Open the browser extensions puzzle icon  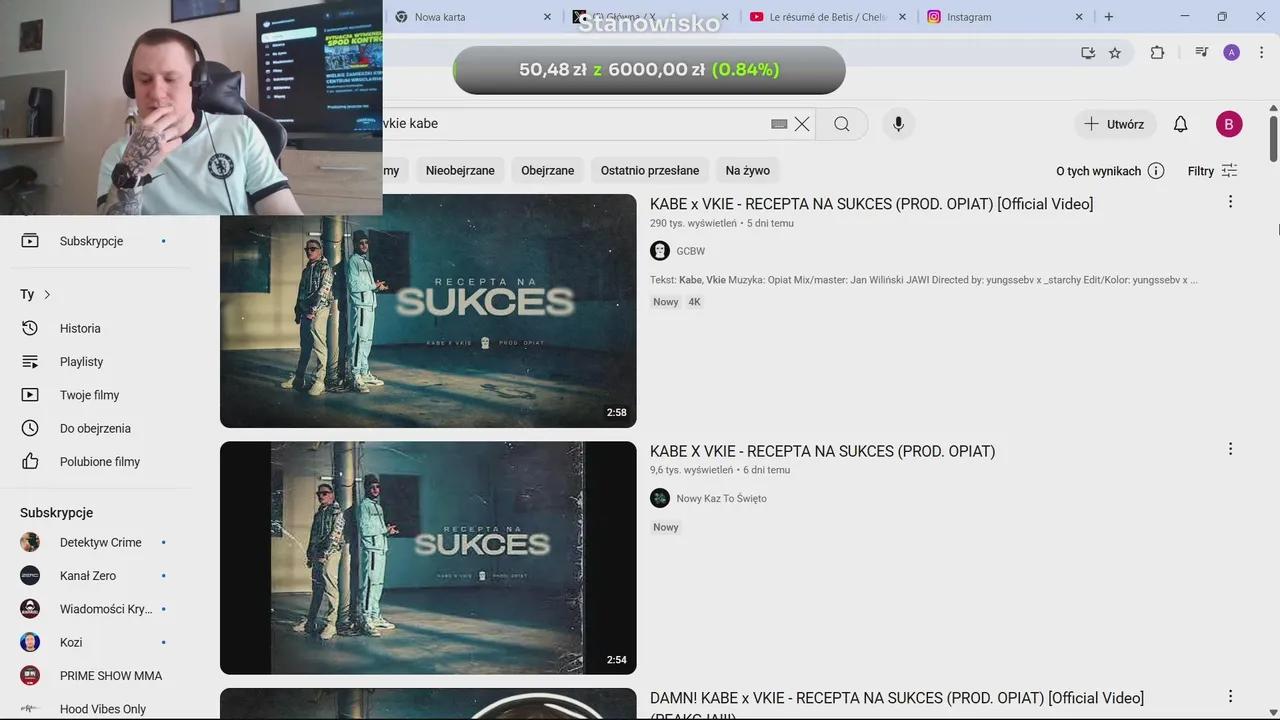pyautogui.click(x=1157, y=52)
